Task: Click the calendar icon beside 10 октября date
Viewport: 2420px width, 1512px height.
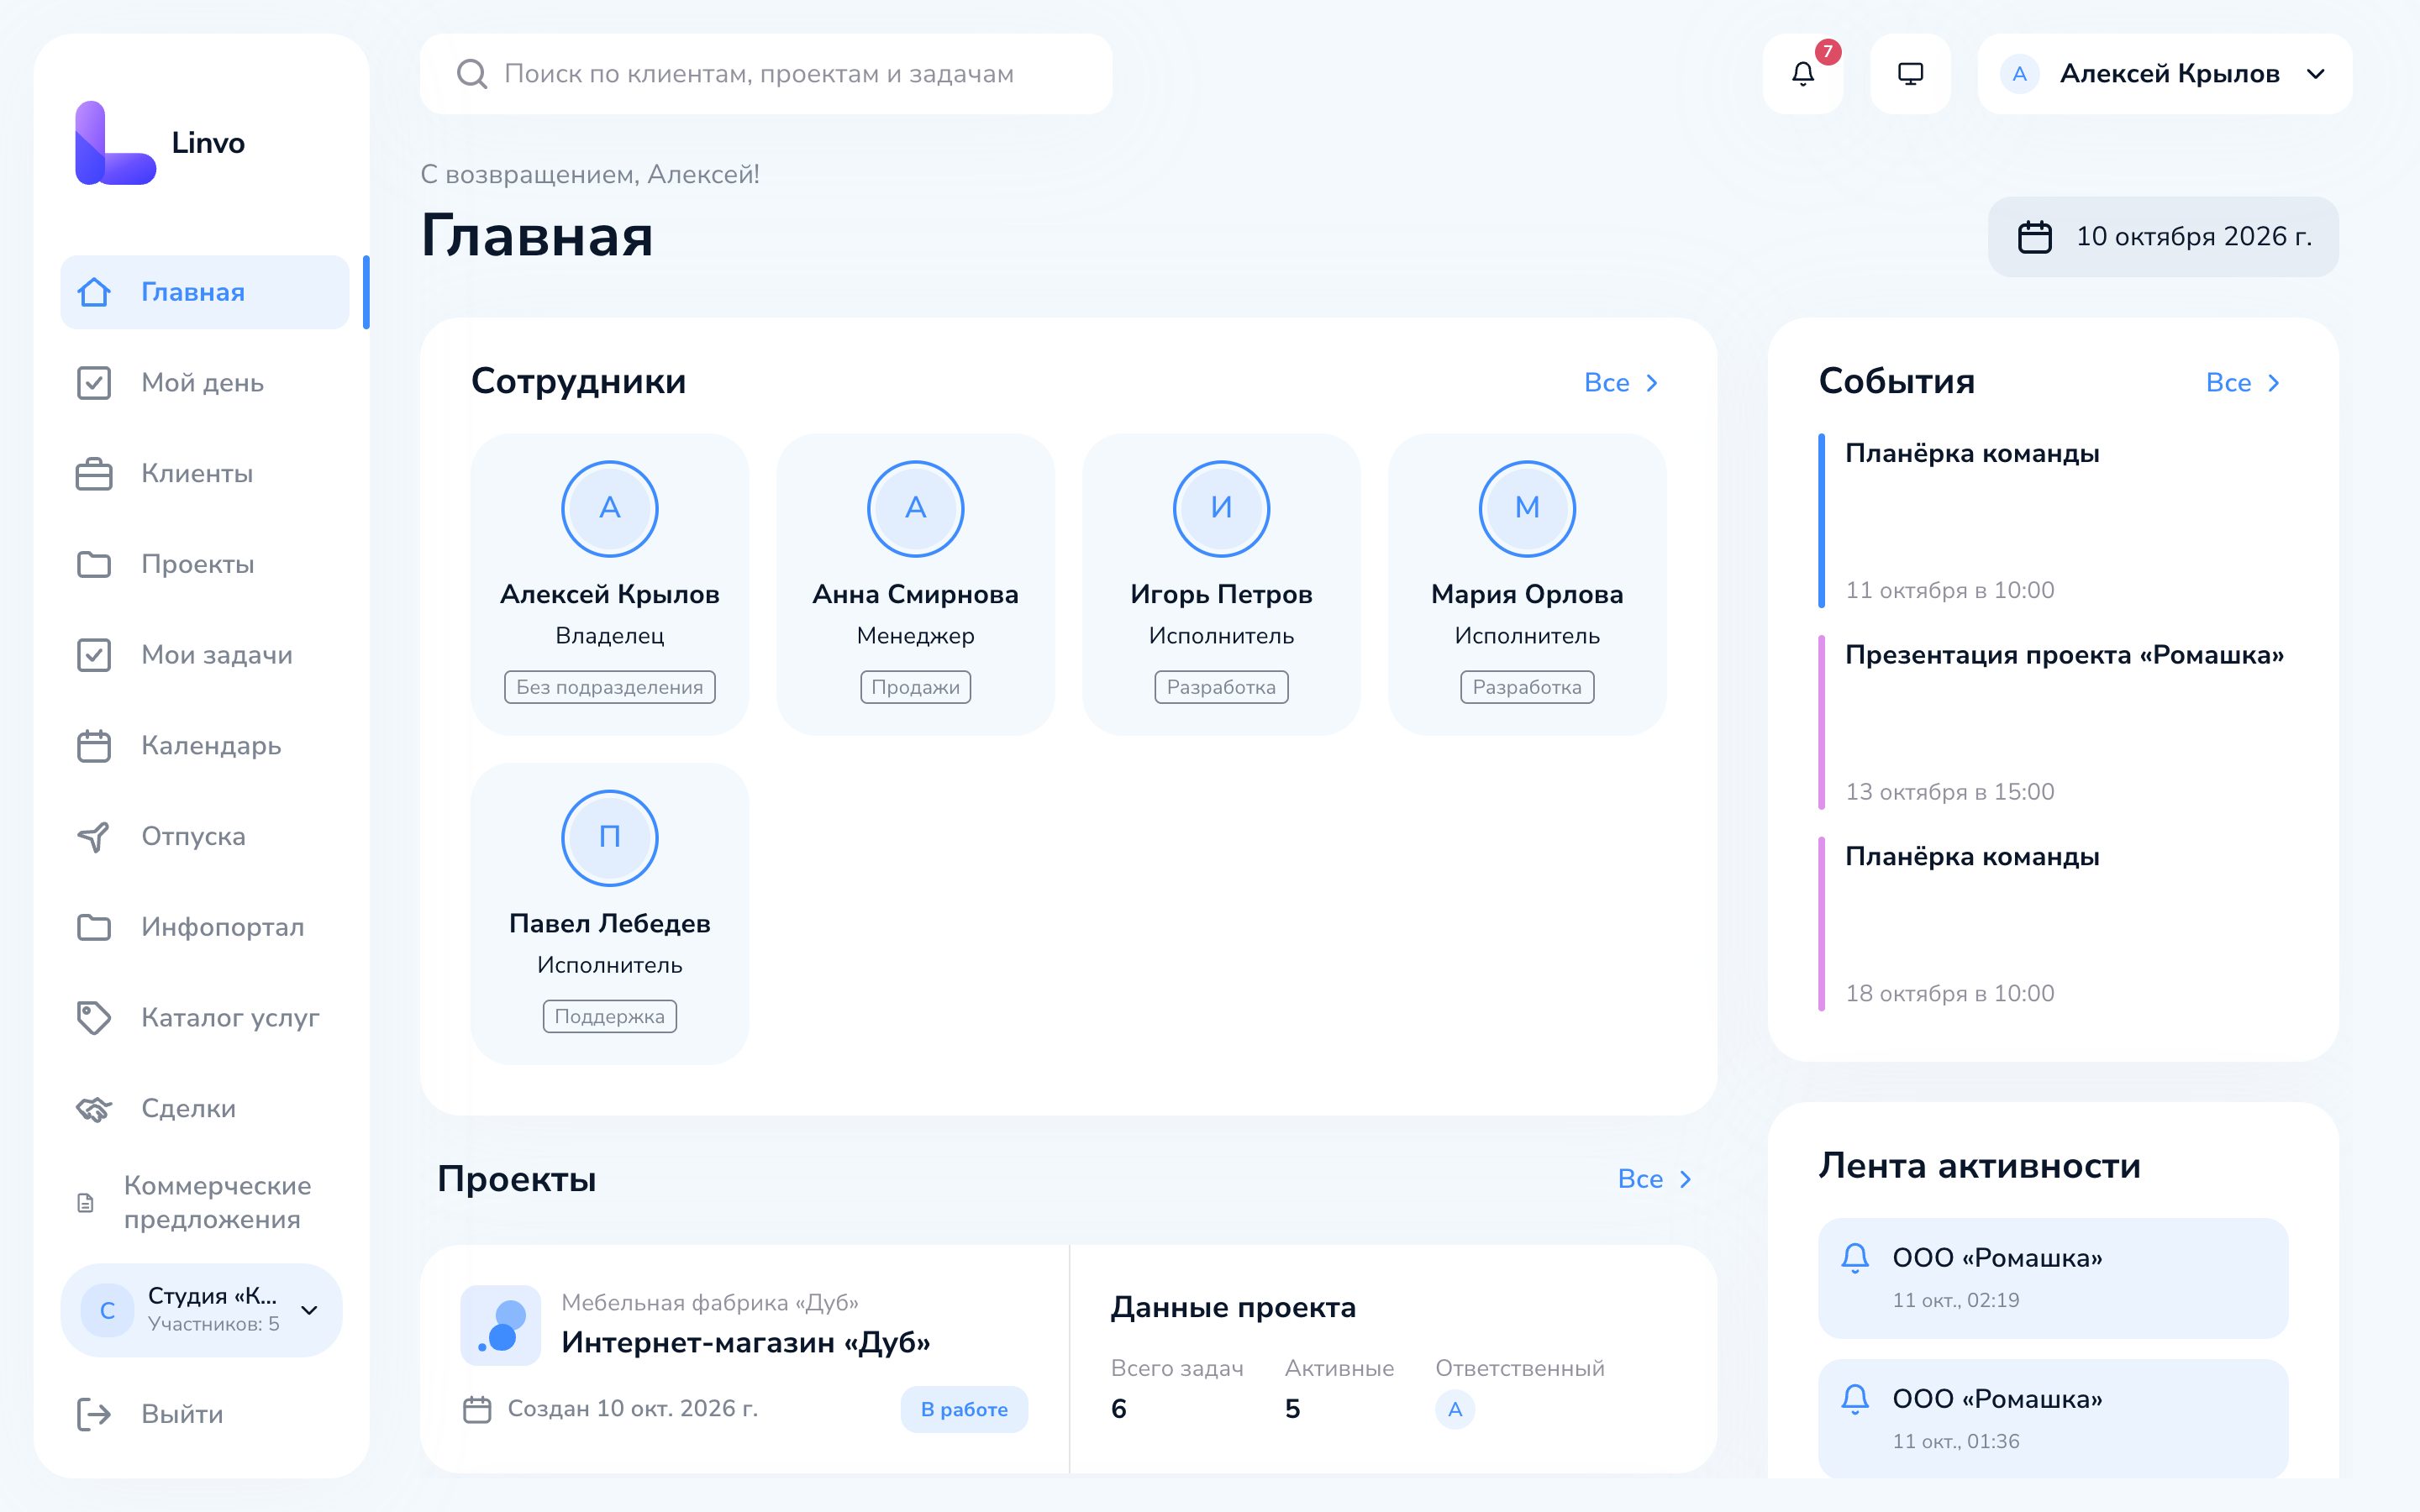Action: tap(2034, 237)
